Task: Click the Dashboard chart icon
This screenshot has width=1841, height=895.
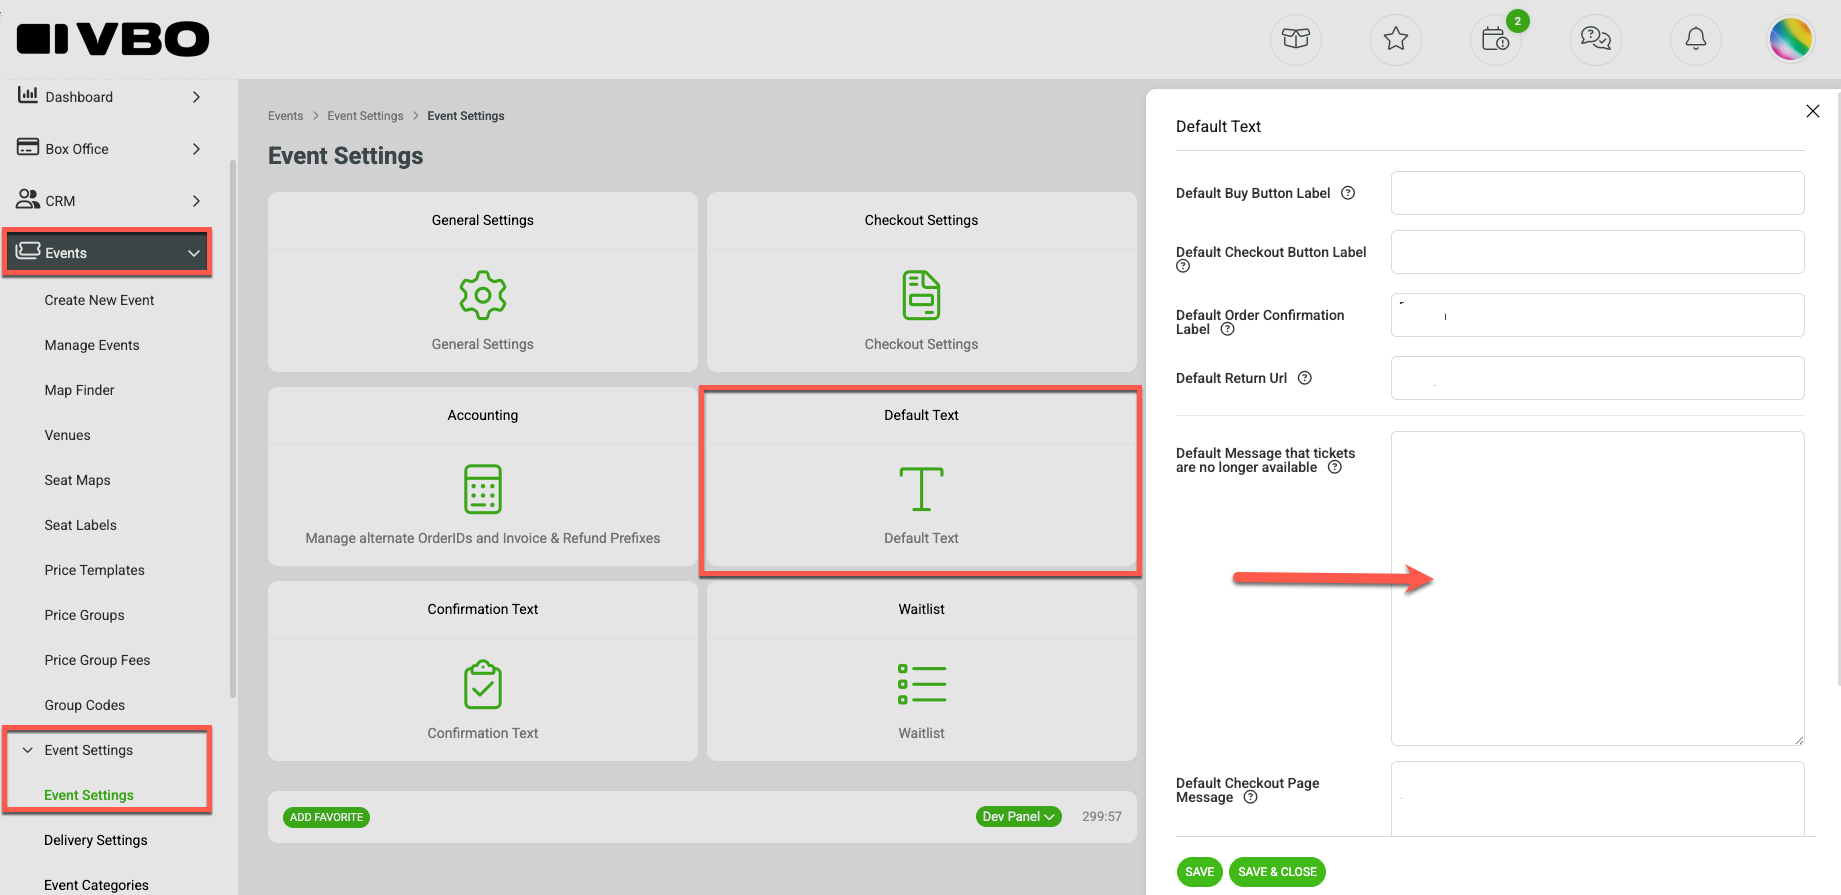Action: coord(28,95)
